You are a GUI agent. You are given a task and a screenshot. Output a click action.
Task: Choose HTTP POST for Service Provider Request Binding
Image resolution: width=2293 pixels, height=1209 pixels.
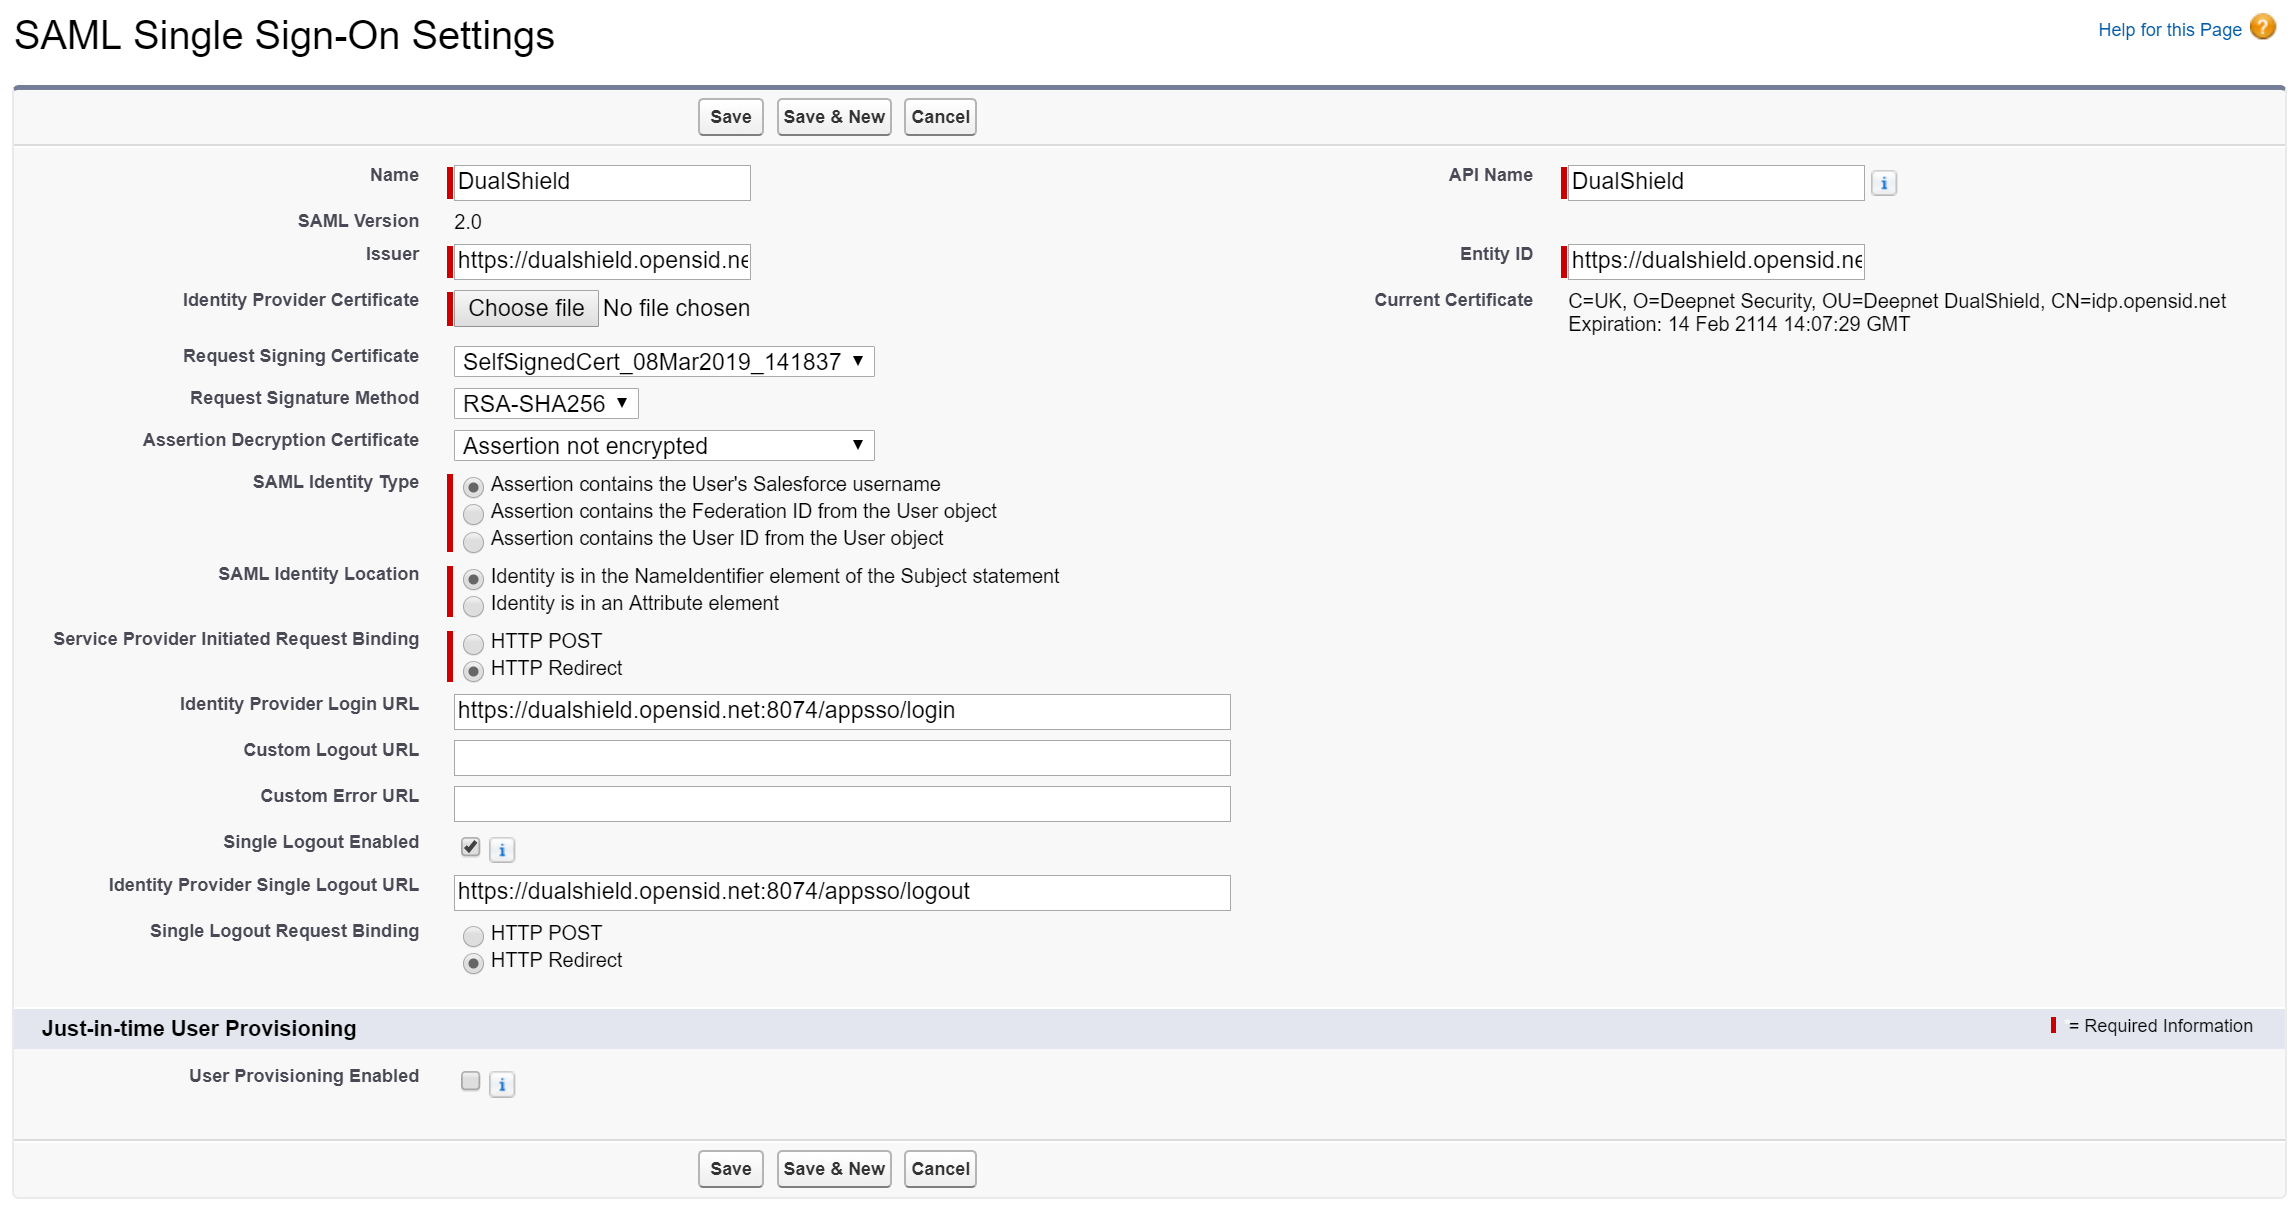[474, 643]
